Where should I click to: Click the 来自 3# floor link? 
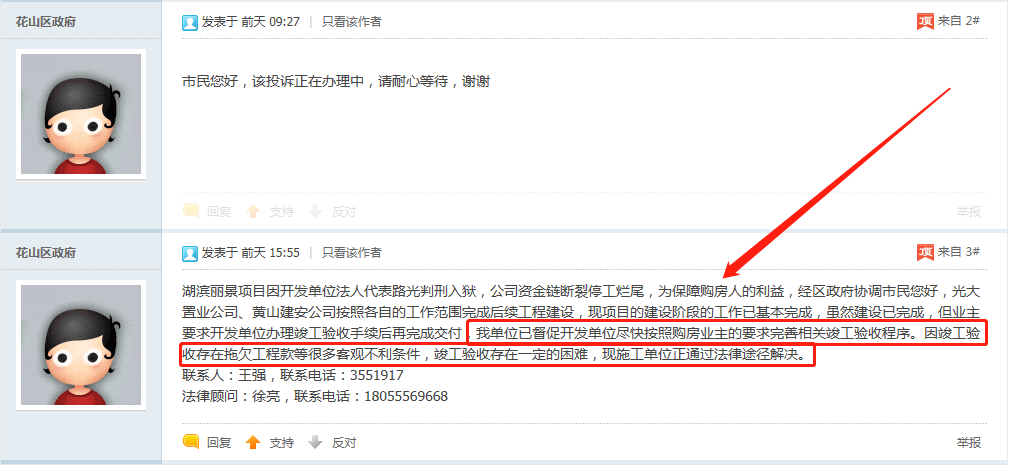(959, 252)
